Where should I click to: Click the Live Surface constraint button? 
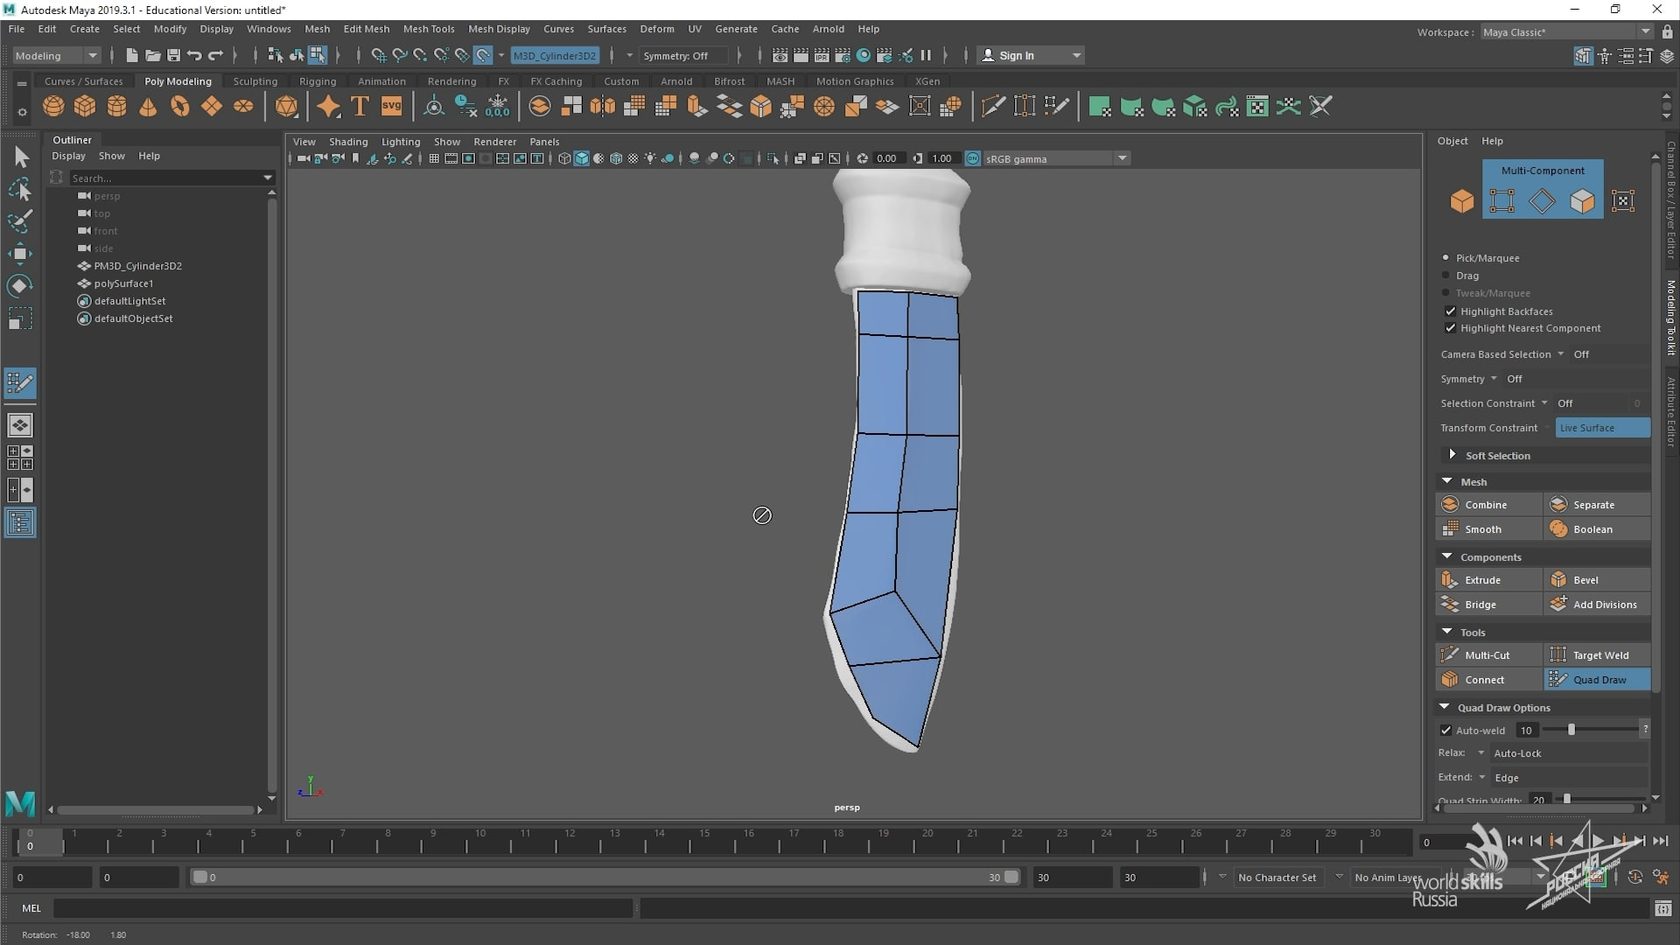point(1602,428)
